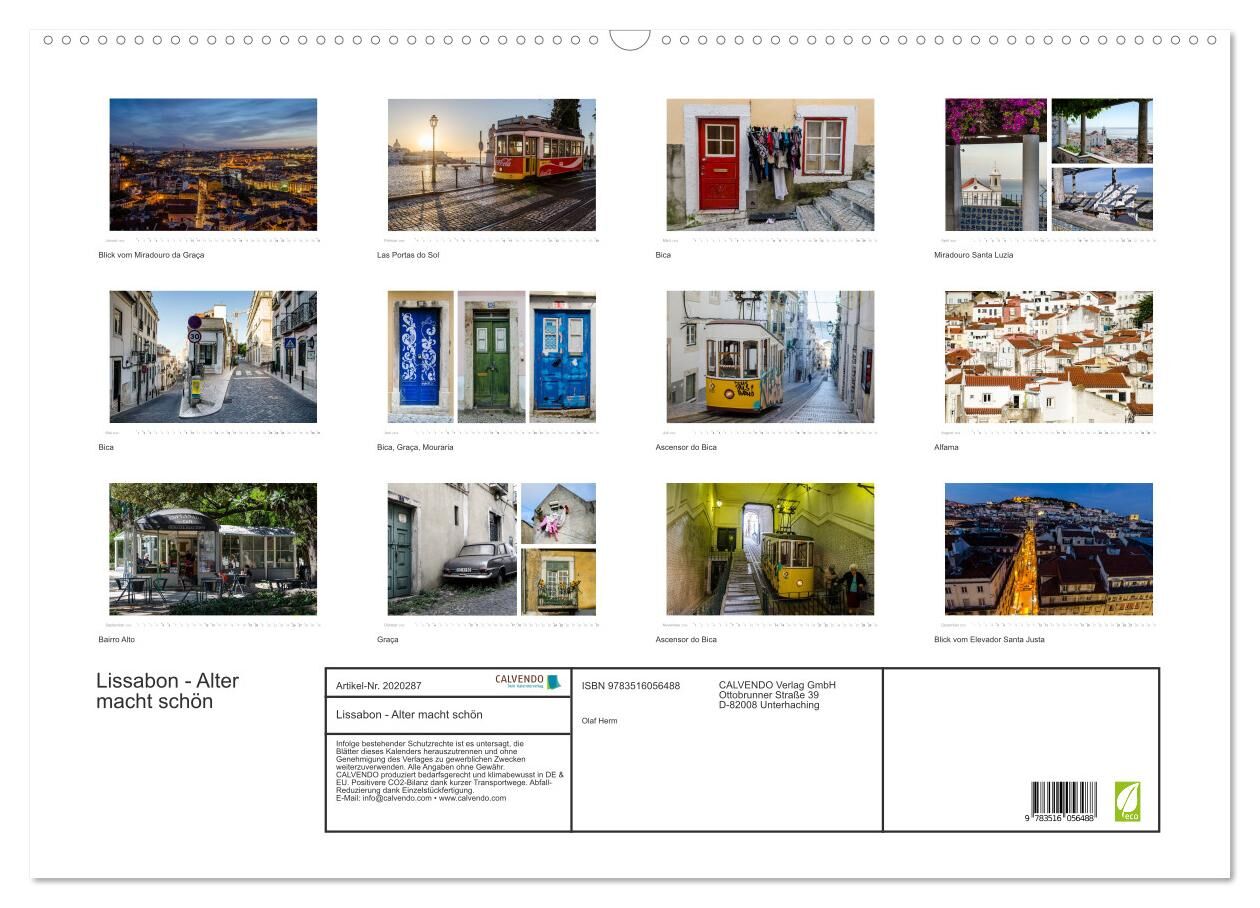The width and height of the screenshot is (1260, 908).
Task: Click the Artikel-Nr. 2020287 label
Action: pos(379,686)
